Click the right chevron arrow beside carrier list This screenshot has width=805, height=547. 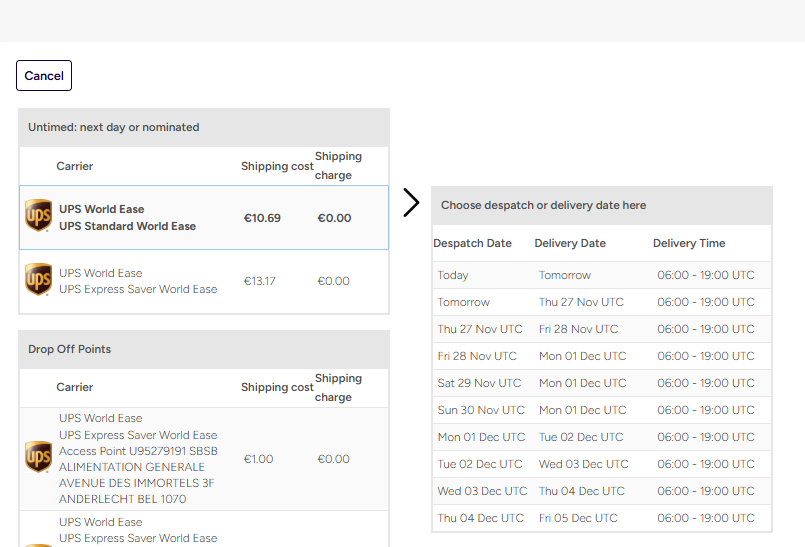[x=411, y=202]
